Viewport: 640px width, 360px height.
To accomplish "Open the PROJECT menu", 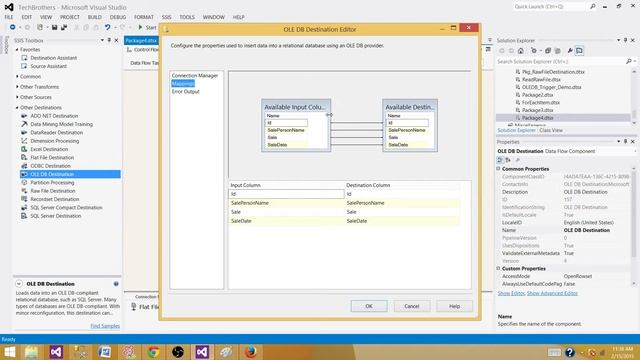I will click(70, 17).
